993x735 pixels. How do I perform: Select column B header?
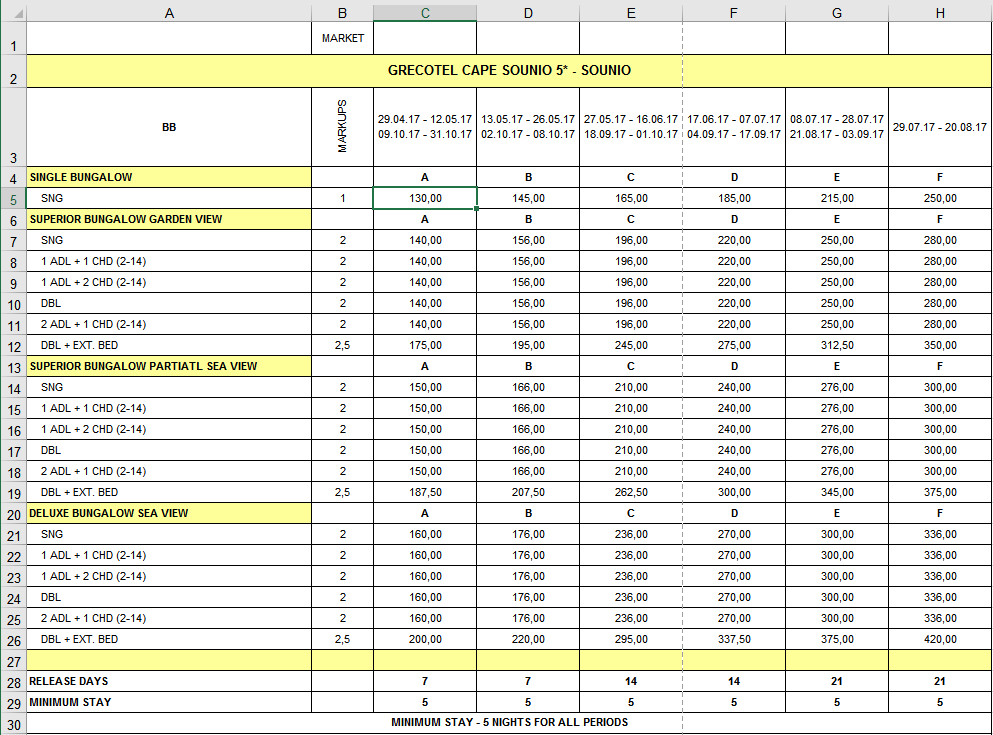(x=343, y=13)
